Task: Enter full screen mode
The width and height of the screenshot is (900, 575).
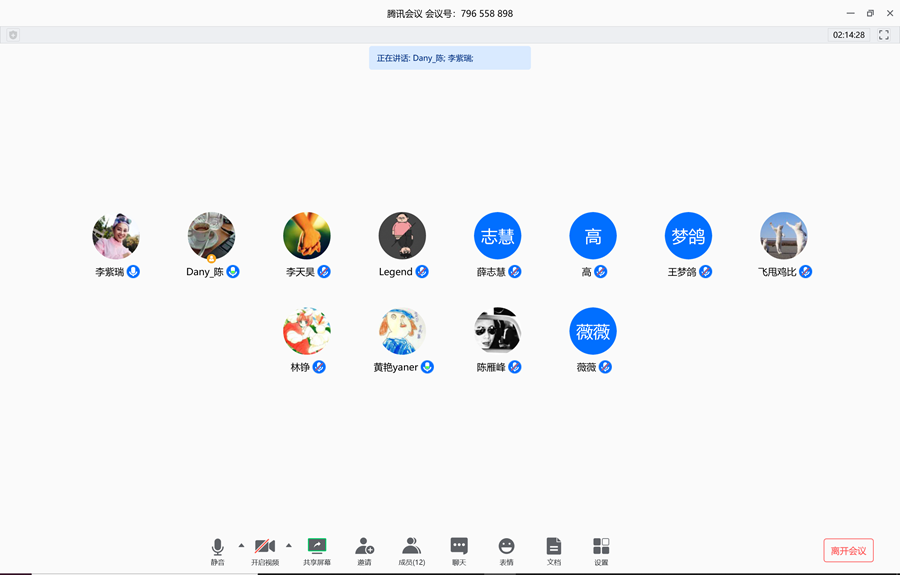Action: (884, 35)
